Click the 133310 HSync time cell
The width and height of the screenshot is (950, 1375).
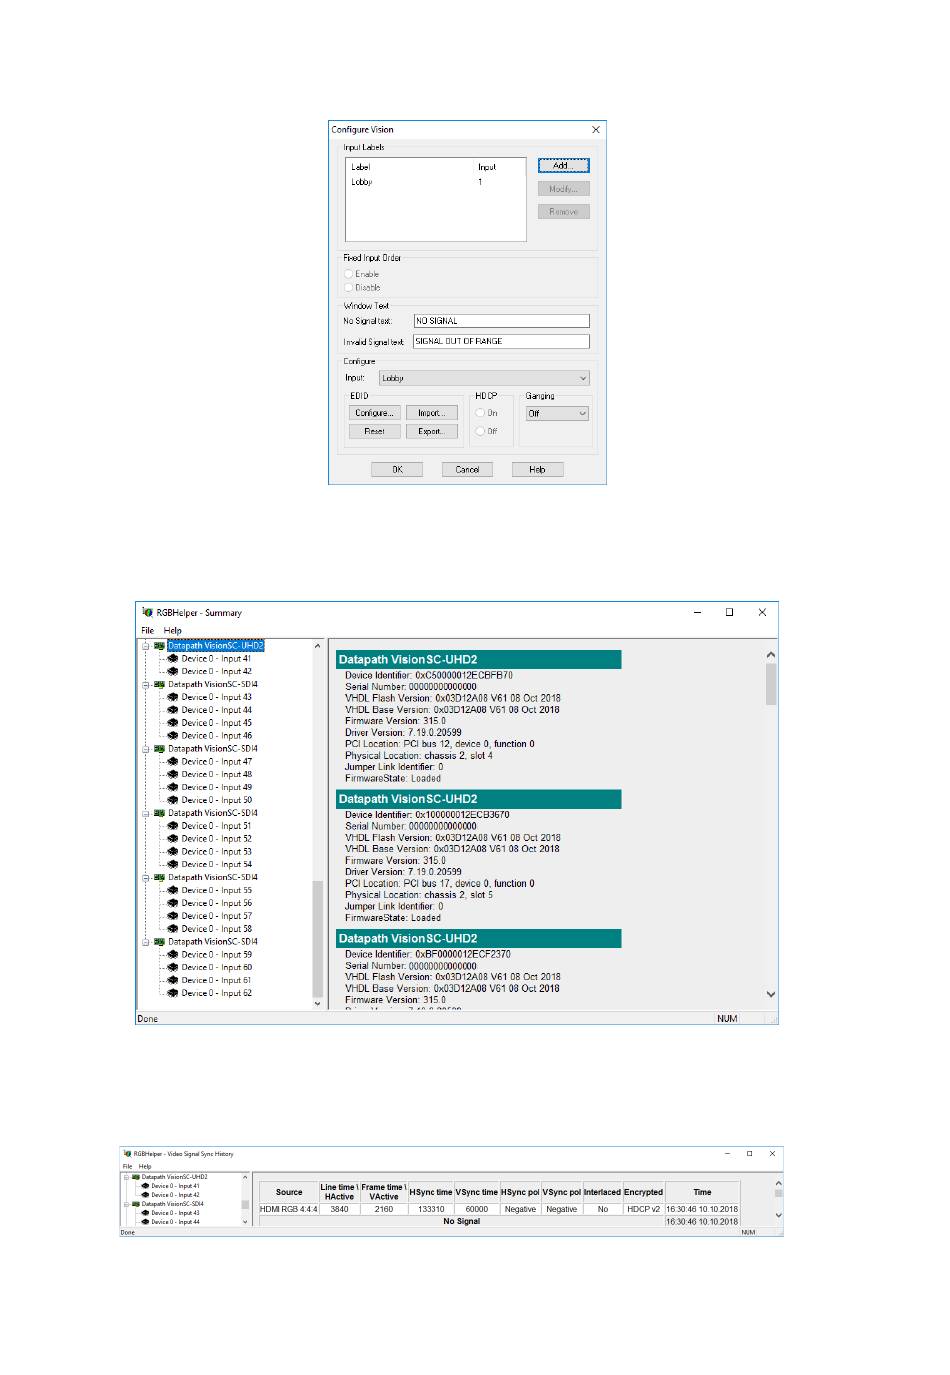click(431, 1209)
